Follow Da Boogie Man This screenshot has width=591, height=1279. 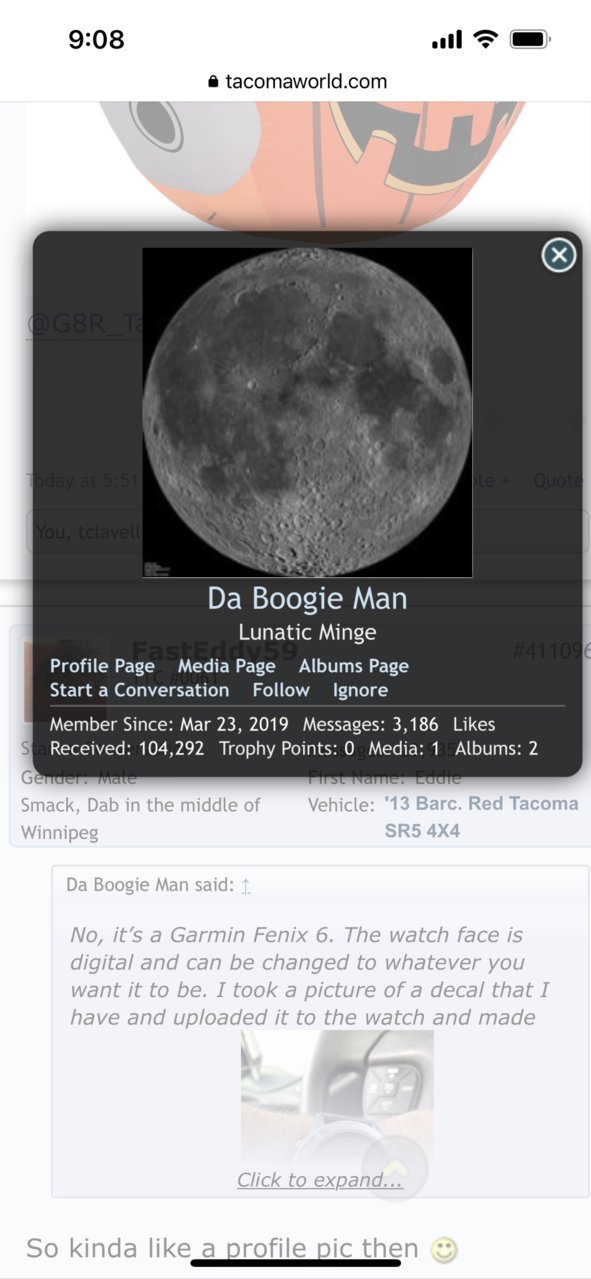tap(280, 690)
